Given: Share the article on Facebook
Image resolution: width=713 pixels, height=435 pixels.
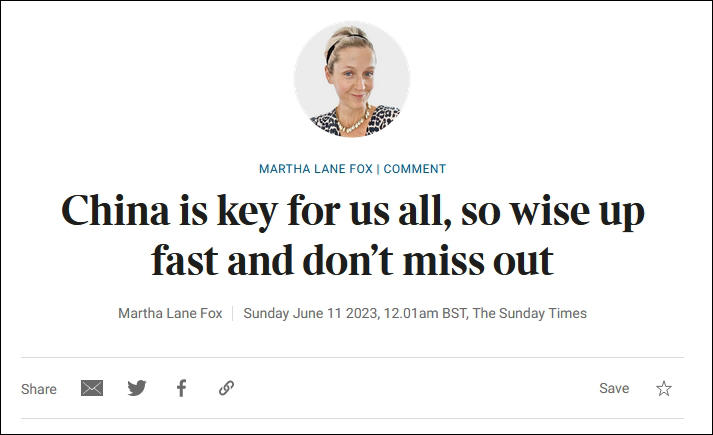Looking at the screenshot, I should coord(181,388).
